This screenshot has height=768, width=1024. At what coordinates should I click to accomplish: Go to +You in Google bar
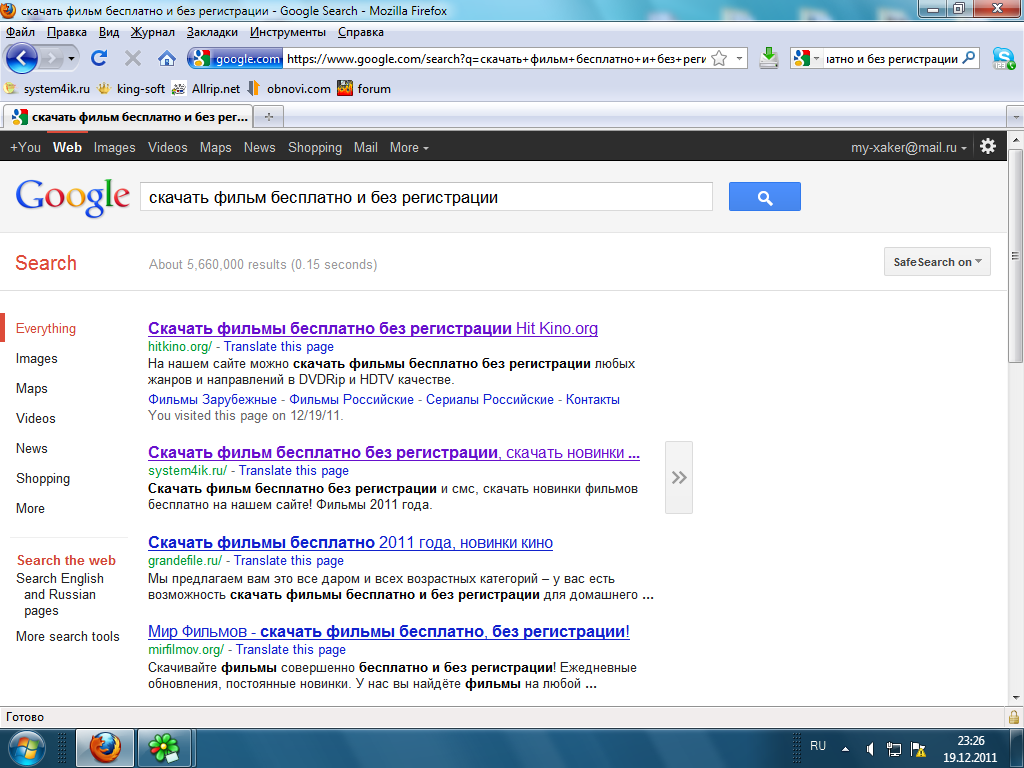(25, 148)
